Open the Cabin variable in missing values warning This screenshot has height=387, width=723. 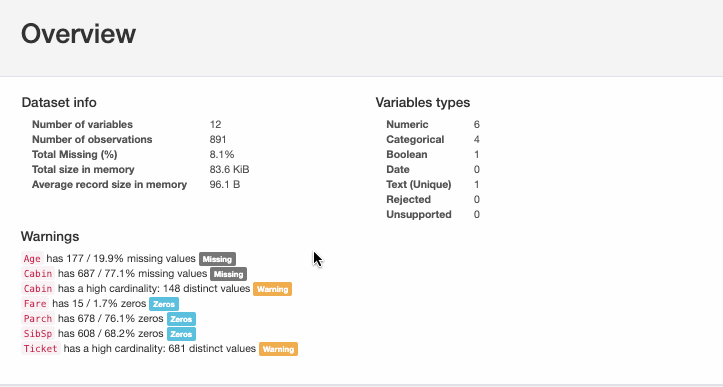tap(38, 274)
